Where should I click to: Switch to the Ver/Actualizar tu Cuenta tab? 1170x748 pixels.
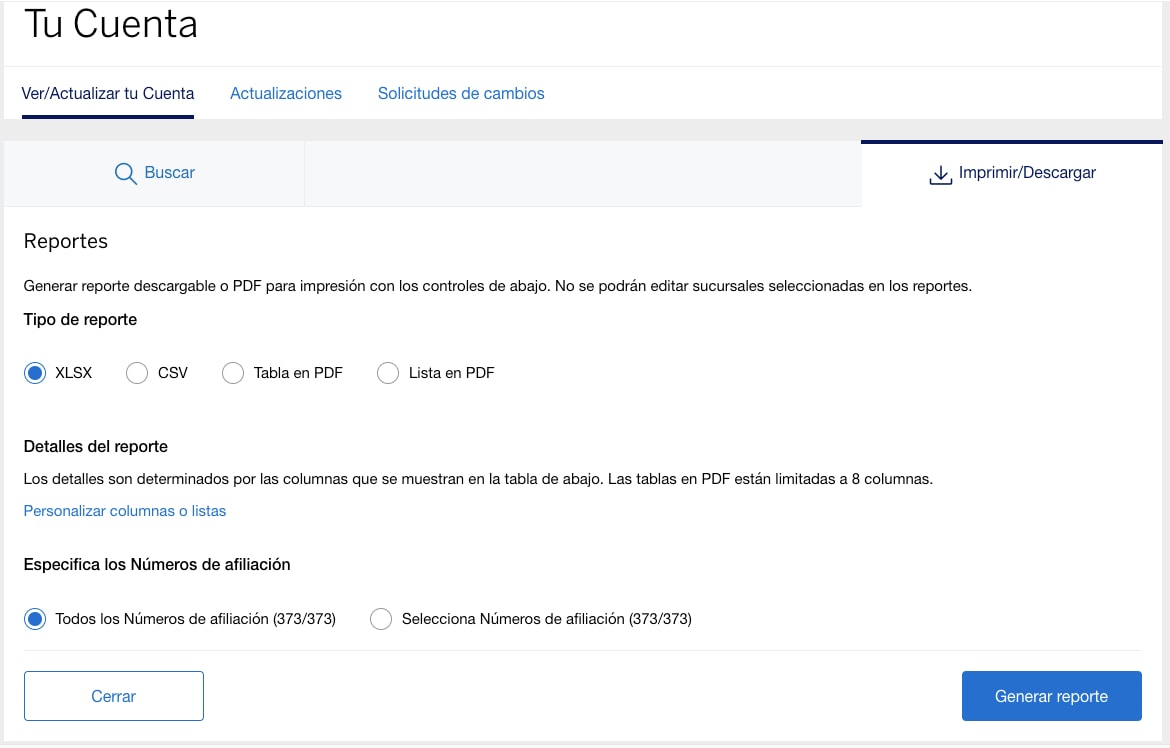point(107,93)
